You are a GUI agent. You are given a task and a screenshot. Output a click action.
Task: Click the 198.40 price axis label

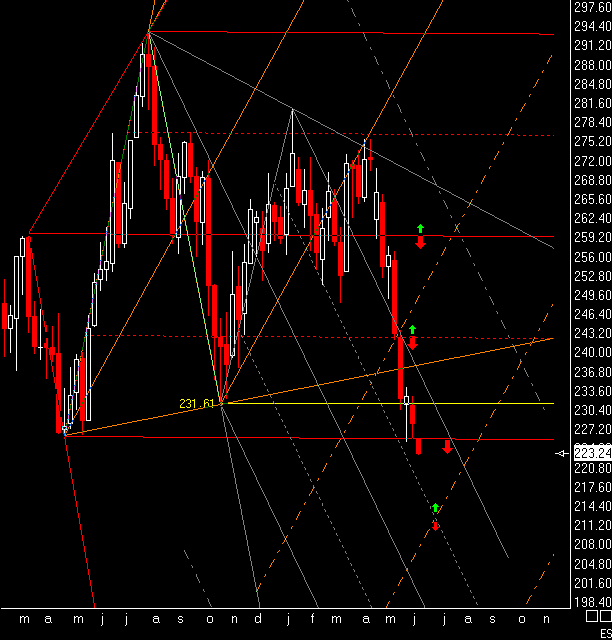(x=592, y=602)
